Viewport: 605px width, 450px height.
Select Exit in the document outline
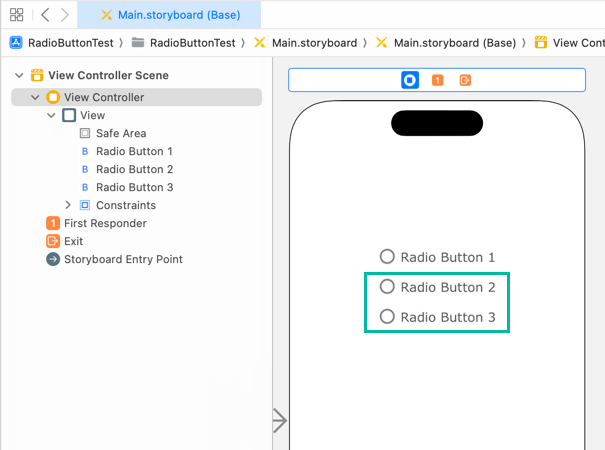[x=73, y=241]
